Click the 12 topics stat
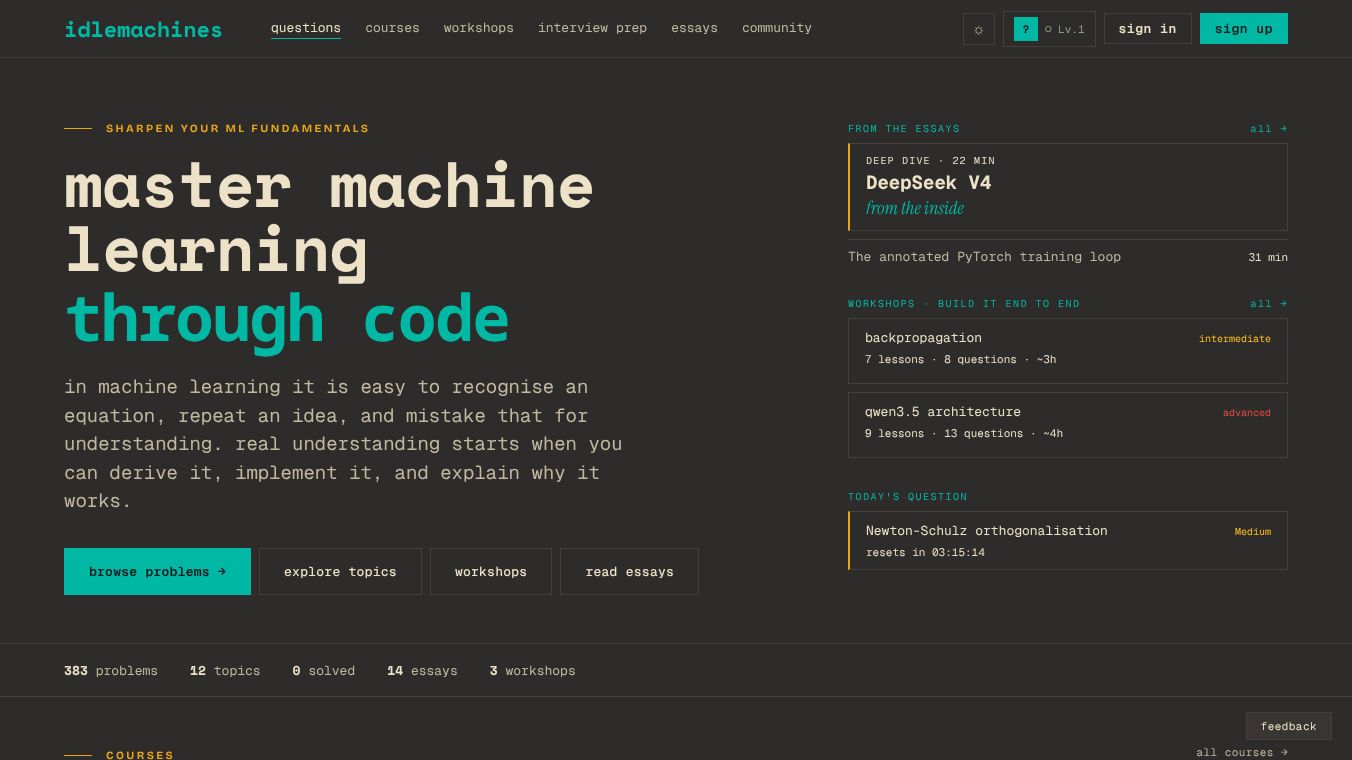The width and height of the screenshot is (1352, 760). point(225,671)
